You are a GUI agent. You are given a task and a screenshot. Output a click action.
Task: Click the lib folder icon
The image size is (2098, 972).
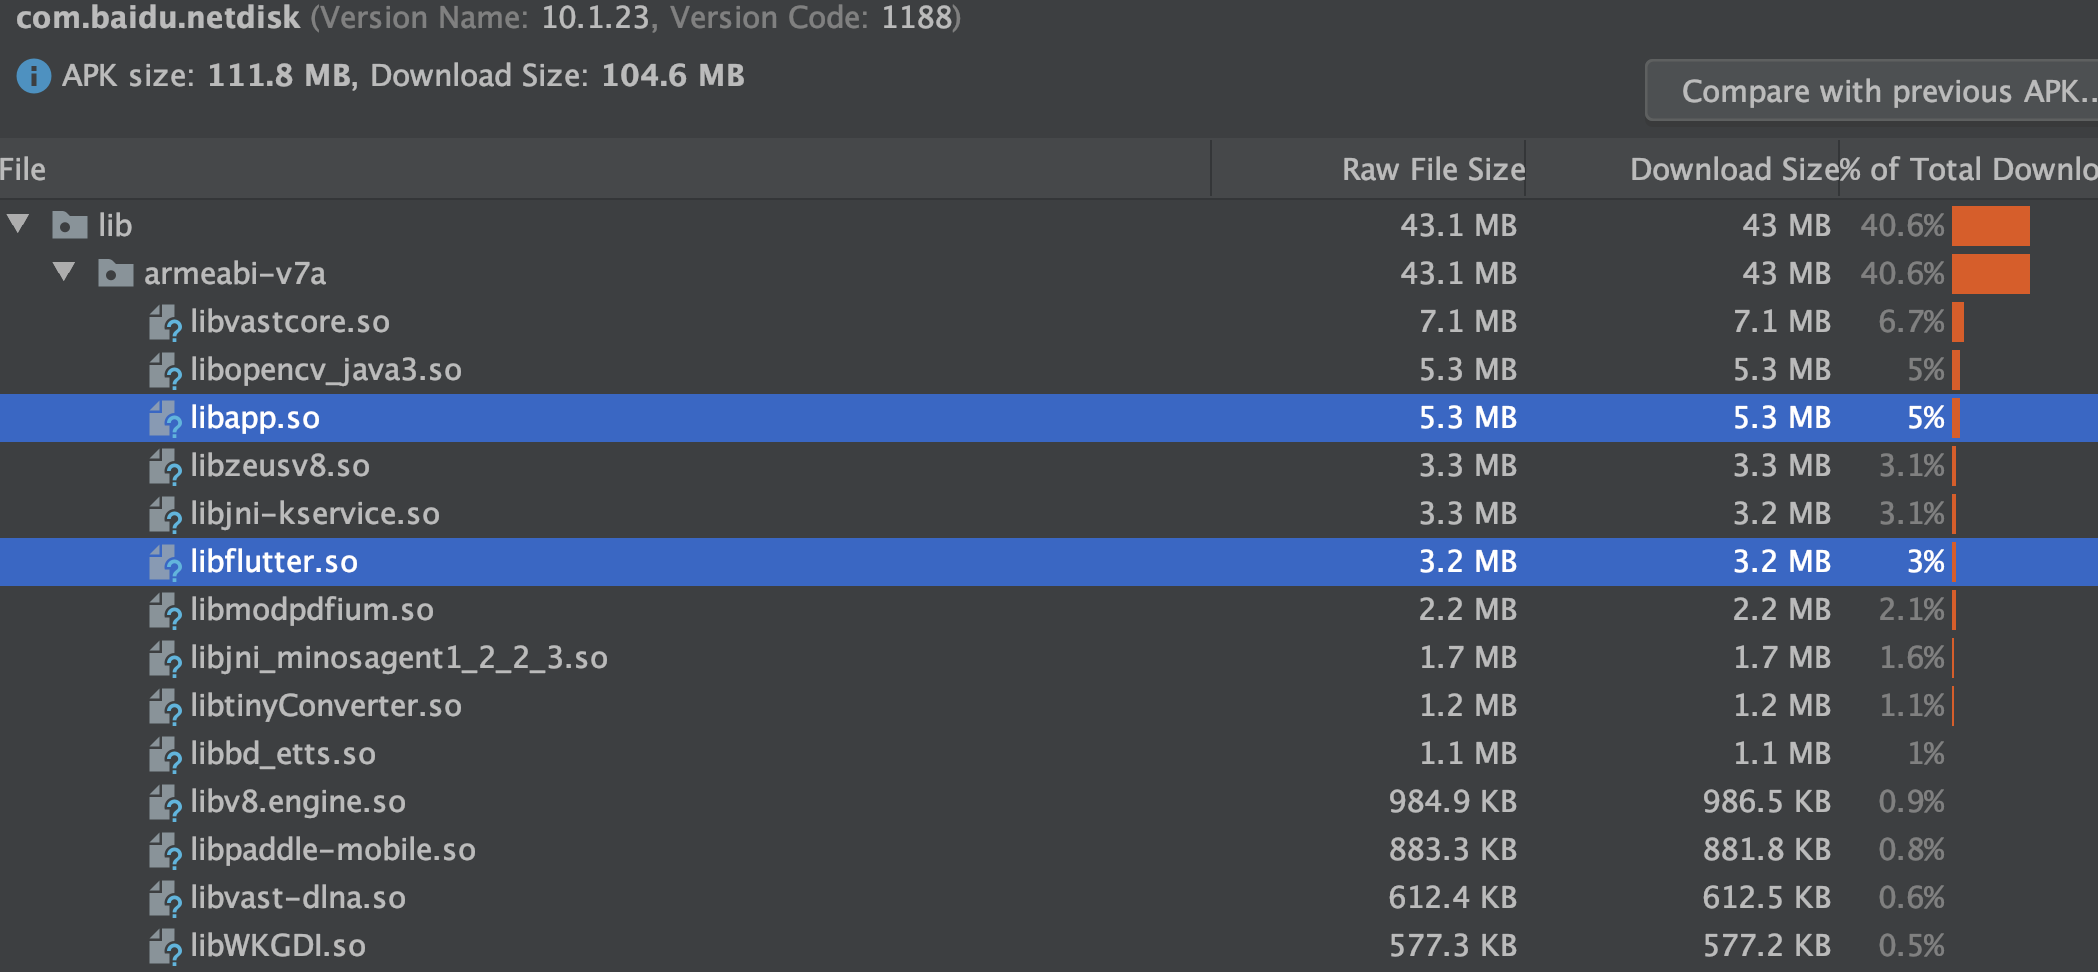(70, 225)
